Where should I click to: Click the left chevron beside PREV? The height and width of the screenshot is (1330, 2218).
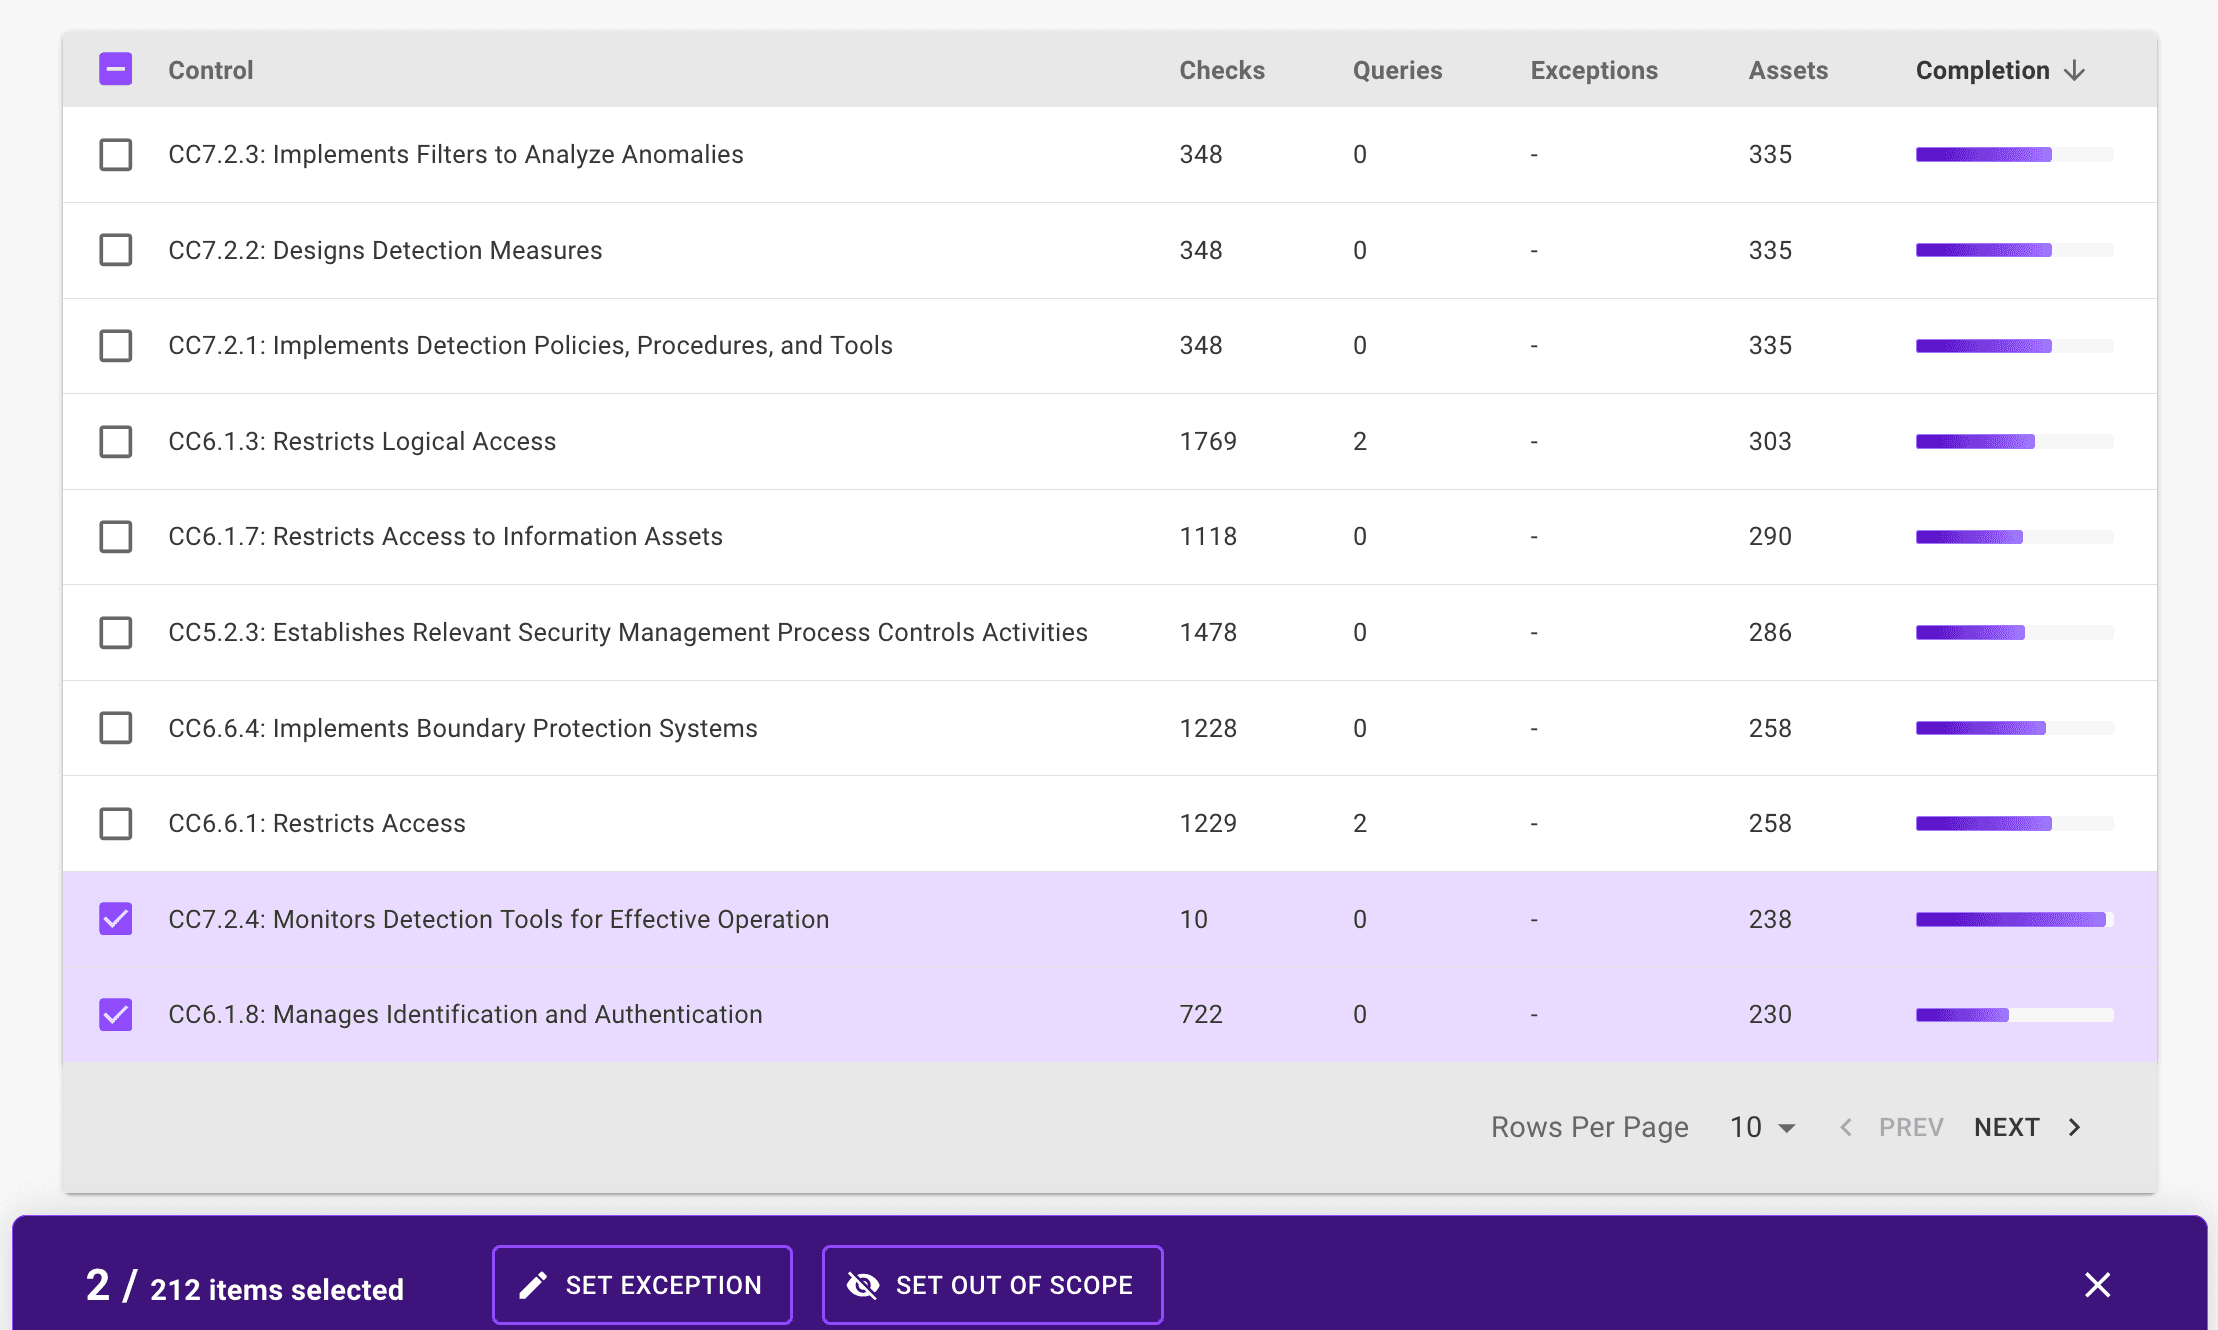(1846, 1127)
